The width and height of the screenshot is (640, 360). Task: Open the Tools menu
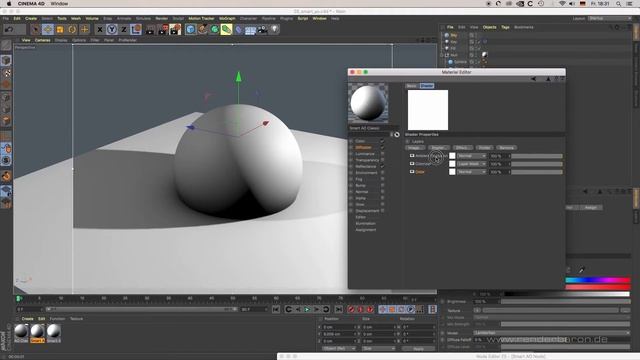click(x=62, y=18)
